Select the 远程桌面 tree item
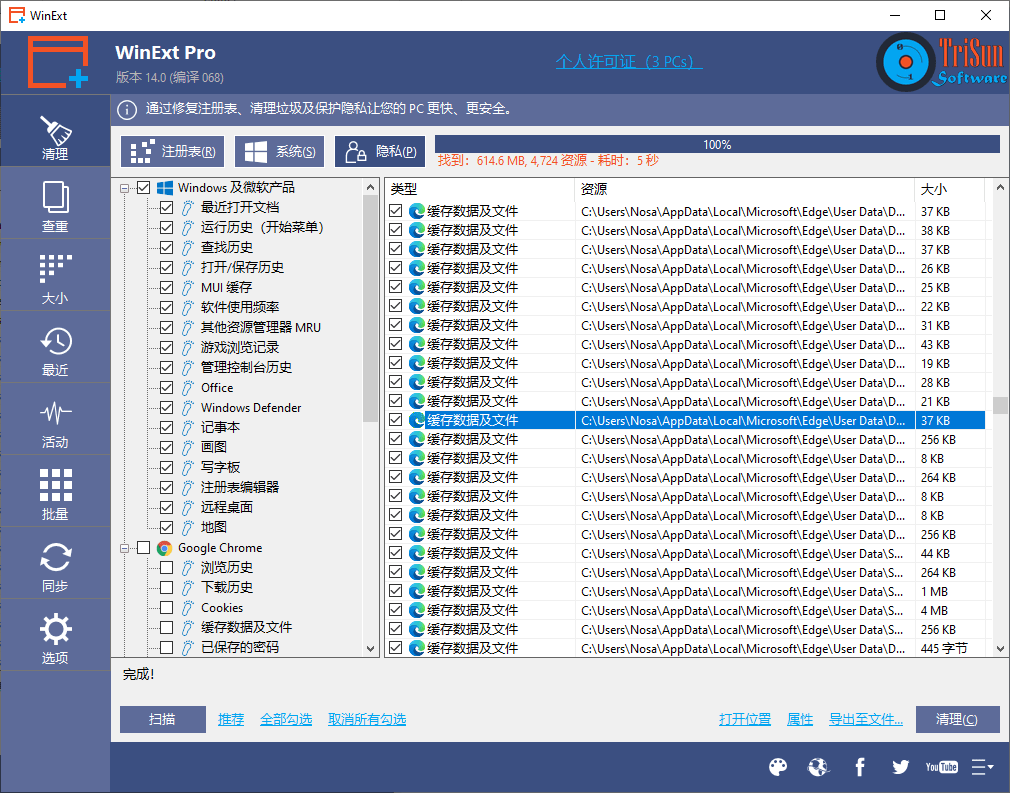 coord(227,508)
